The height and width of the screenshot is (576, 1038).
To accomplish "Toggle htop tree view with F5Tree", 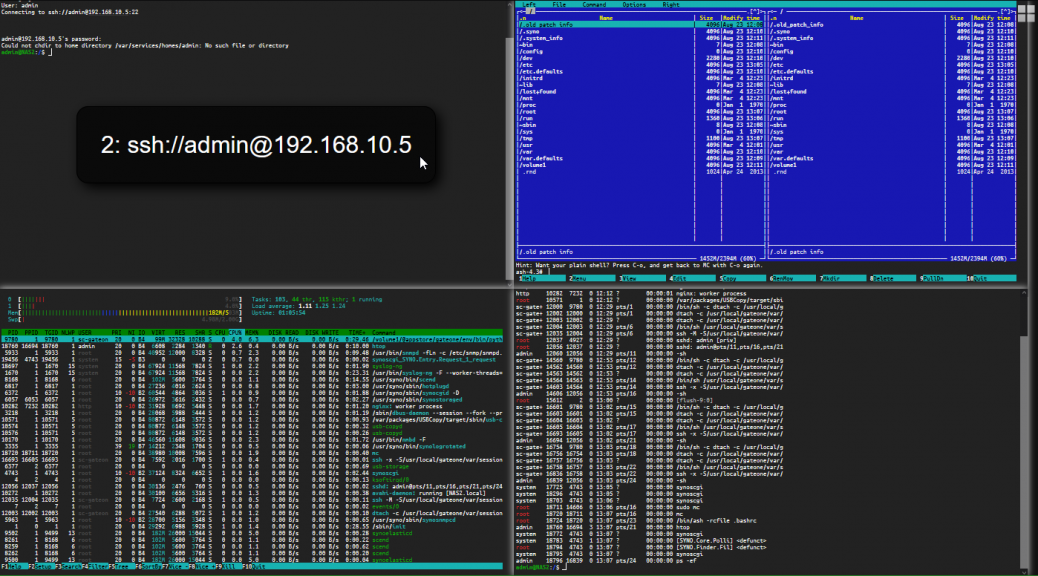I will click(x=120, y=567).
